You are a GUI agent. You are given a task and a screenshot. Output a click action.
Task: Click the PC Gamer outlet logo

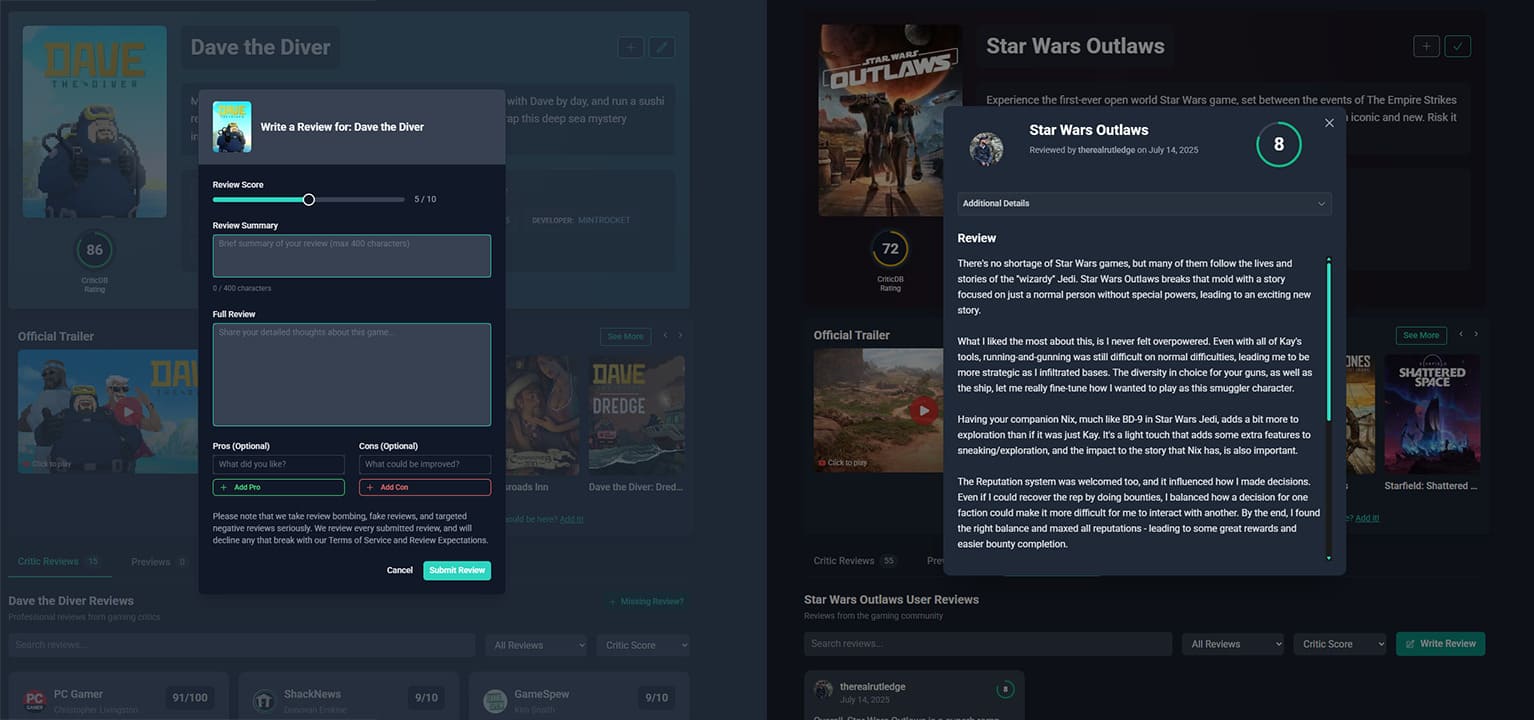(x=35, y=700)
